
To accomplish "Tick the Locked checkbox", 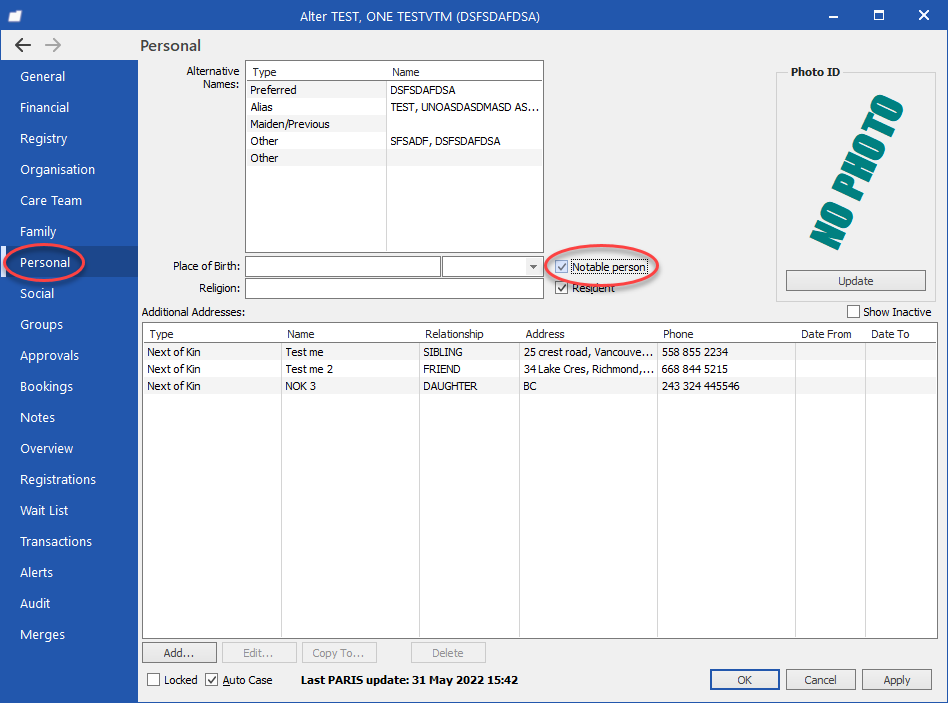I will [x=154, y=679].
